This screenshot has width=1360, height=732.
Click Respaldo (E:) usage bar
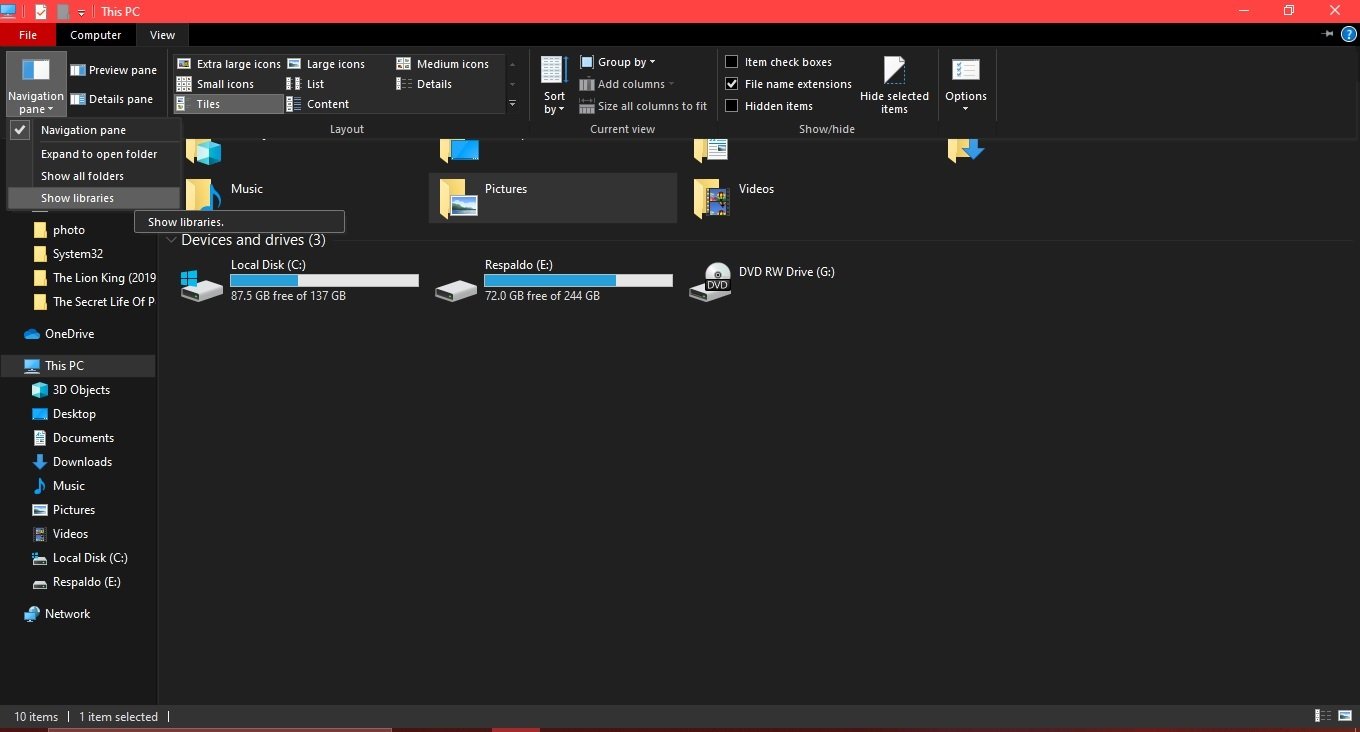578,281
